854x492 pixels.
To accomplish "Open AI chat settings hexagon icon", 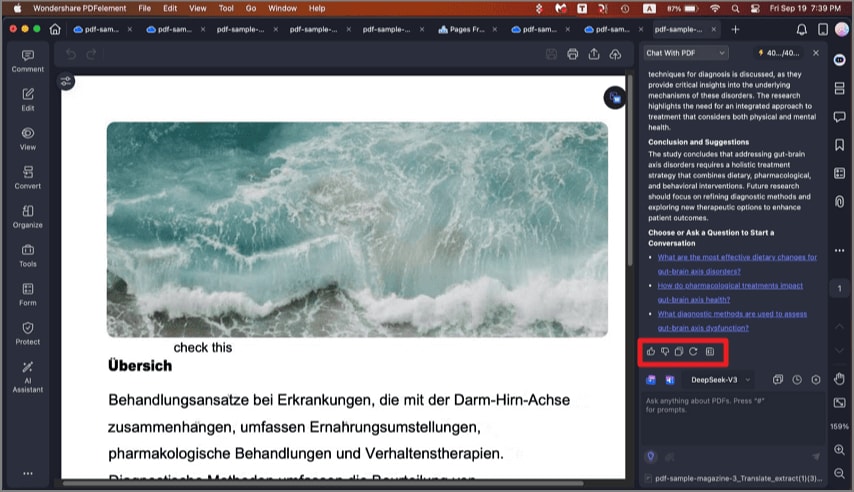I will (x=816, y=380).
